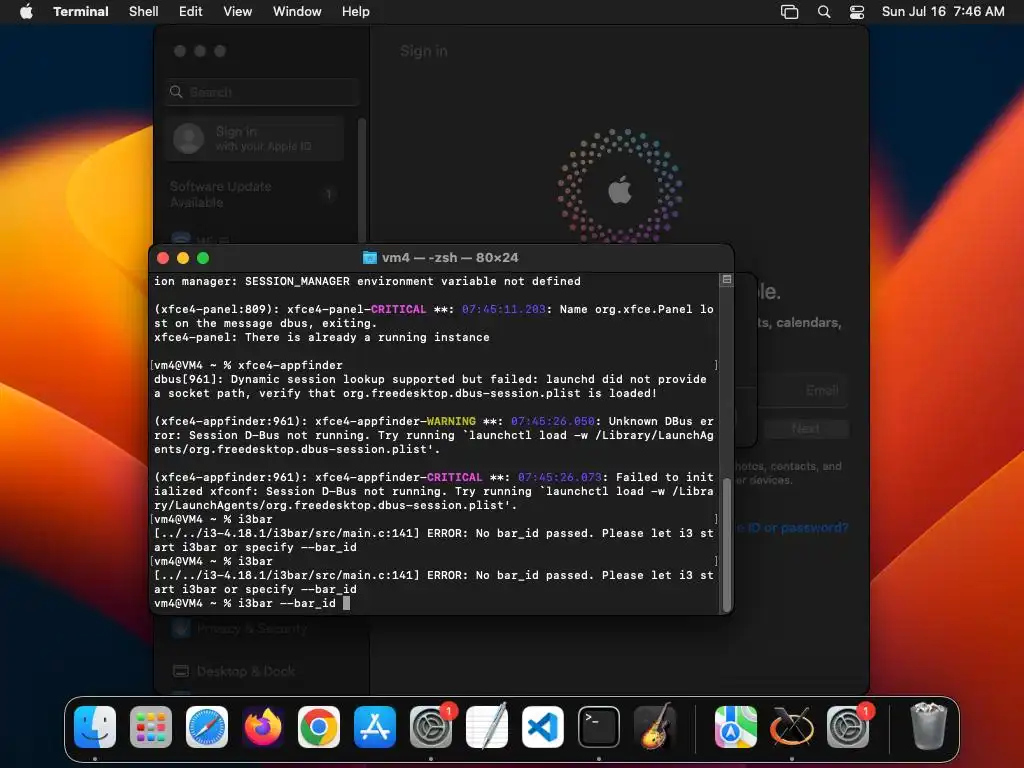Image resolution: width=1024 pixels, height=768 pixels.
Task: Open the Edit menu
Action: tap(191, 12)
